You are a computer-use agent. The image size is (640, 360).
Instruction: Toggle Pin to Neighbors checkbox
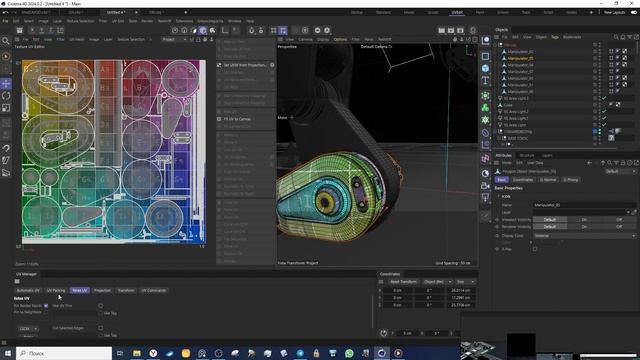click(x=46, y=312)
